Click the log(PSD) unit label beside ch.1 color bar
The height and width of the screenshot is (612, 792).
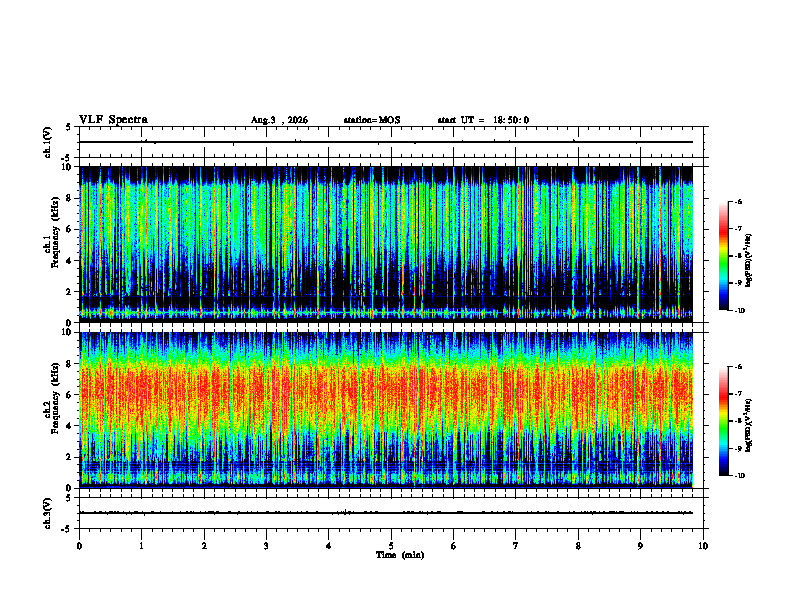(749, 260)
